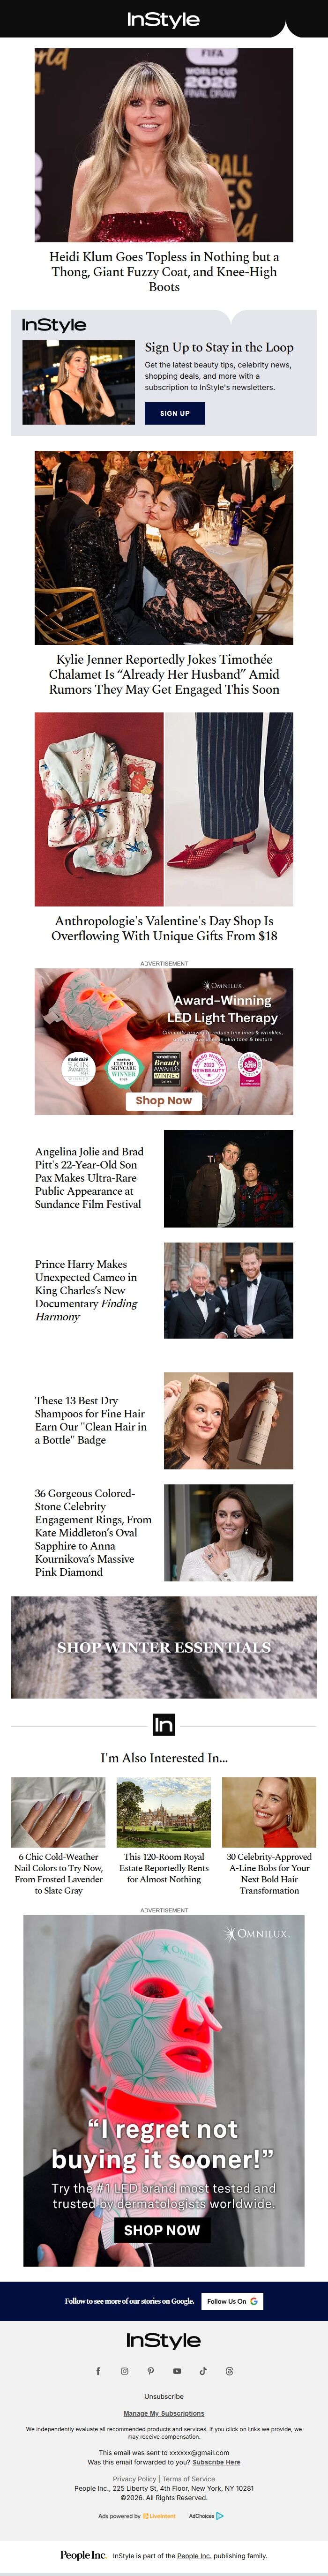Open the Privacy Policy link
The width and height of the screenshot is (328, 2576).
tap(134, 2479)
